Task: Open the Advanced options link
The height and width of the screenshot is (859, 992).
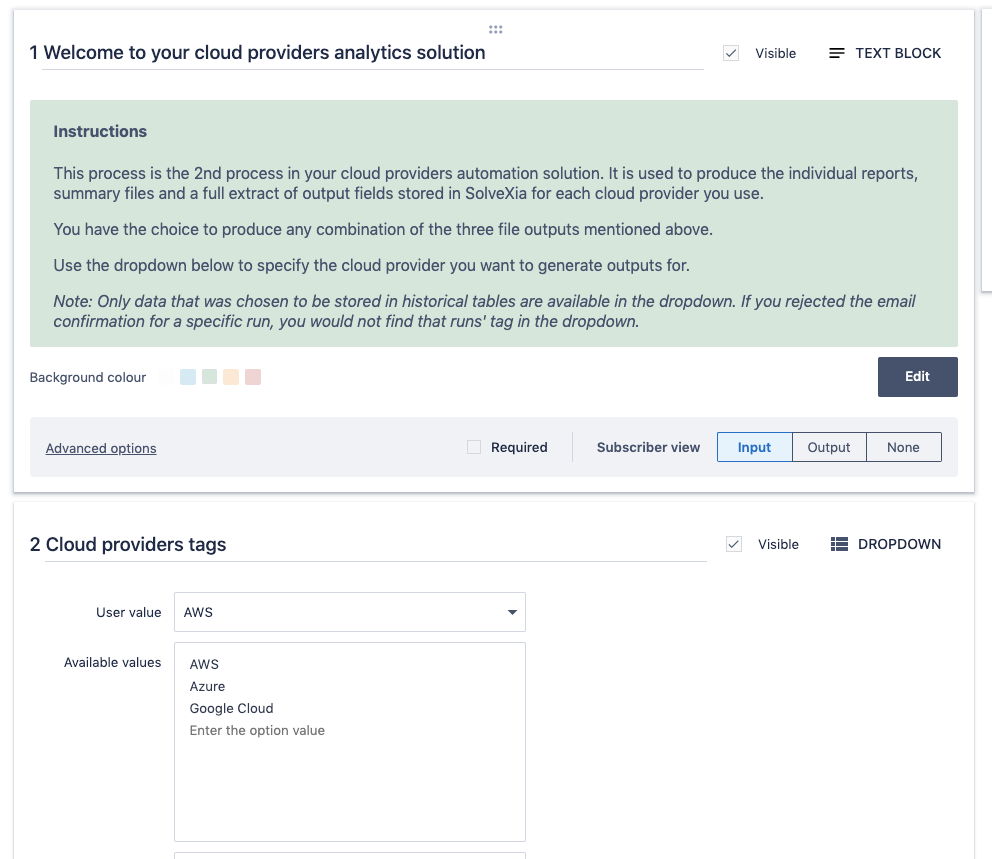Action: [101, 448]
